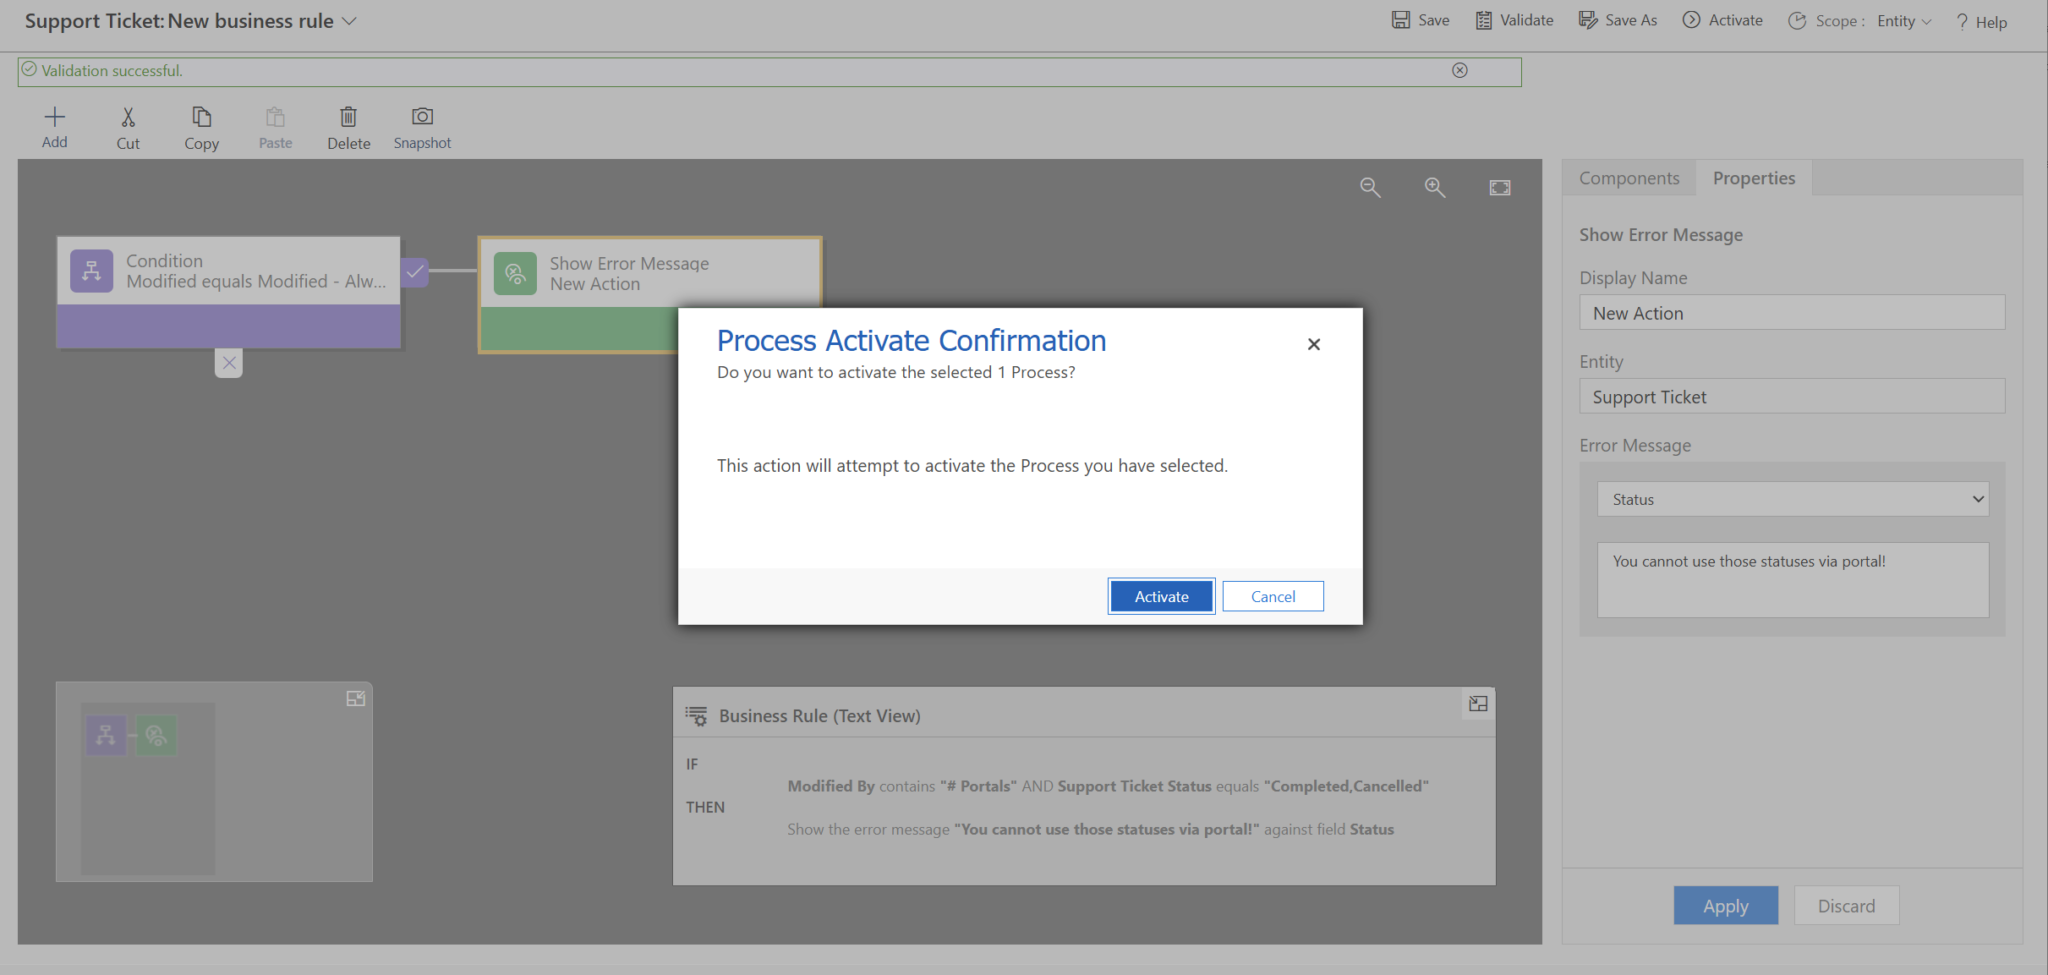Save the business rule
Viewport: 2048px width, 975px height.
click(1421, 20)
